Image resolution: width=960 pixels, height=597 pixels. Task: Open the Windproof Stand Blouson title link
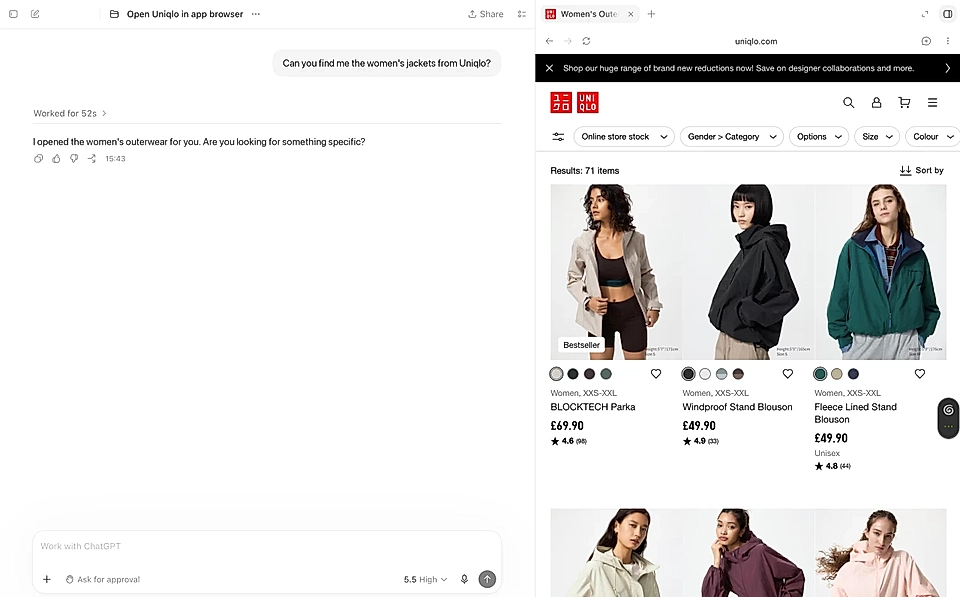tap(737, 407)
